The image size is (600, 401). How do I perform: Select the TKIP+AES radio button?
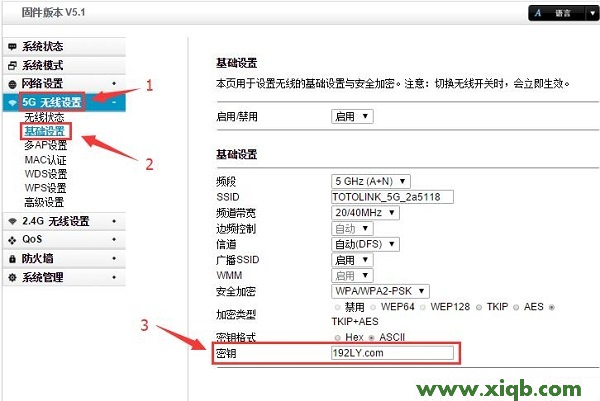(551, 307)
